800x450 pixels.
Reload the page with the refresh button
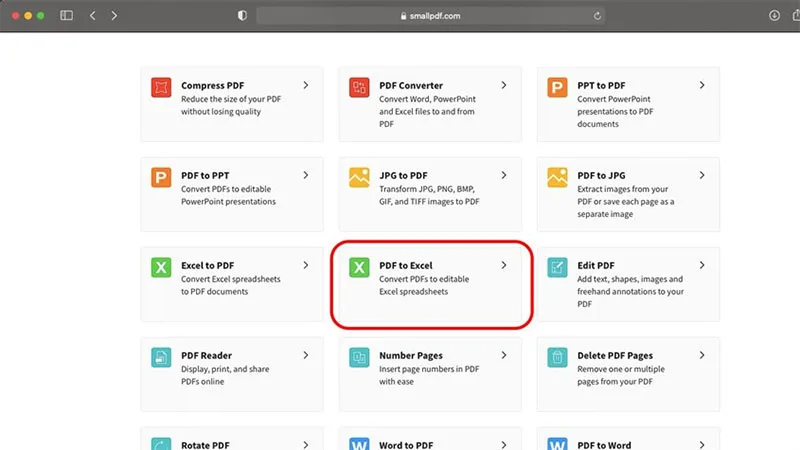[x=597, y=16]
